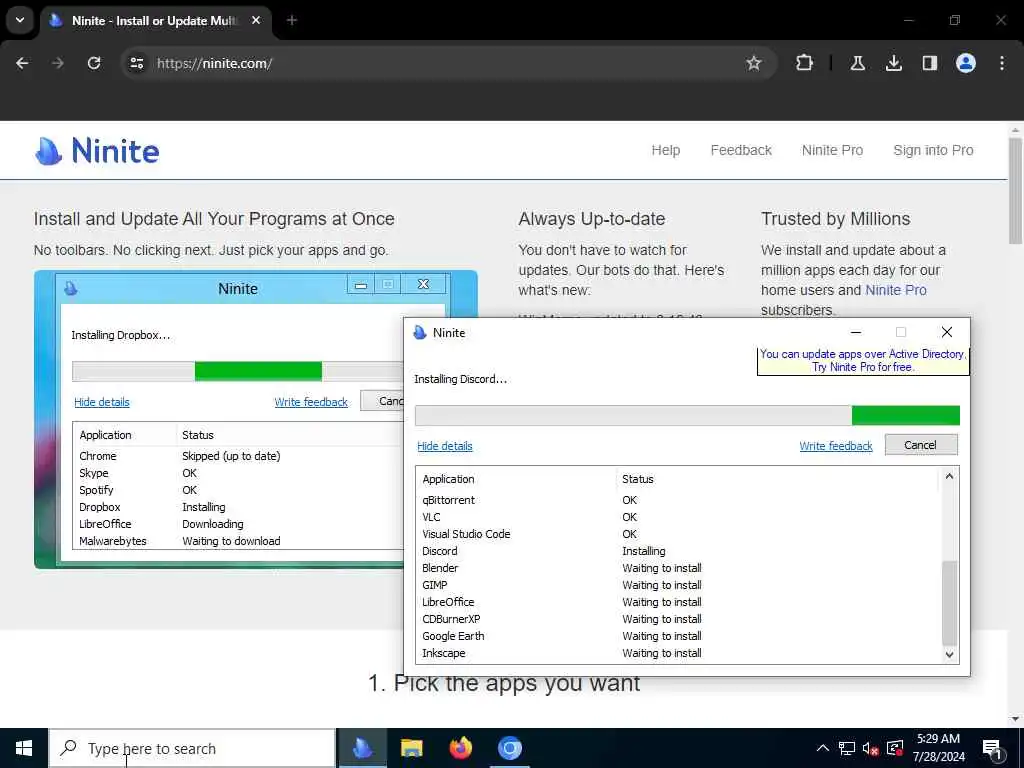Click Sign into Pro link
Viewport: 1024px width, 768px height.
[933, 150]
